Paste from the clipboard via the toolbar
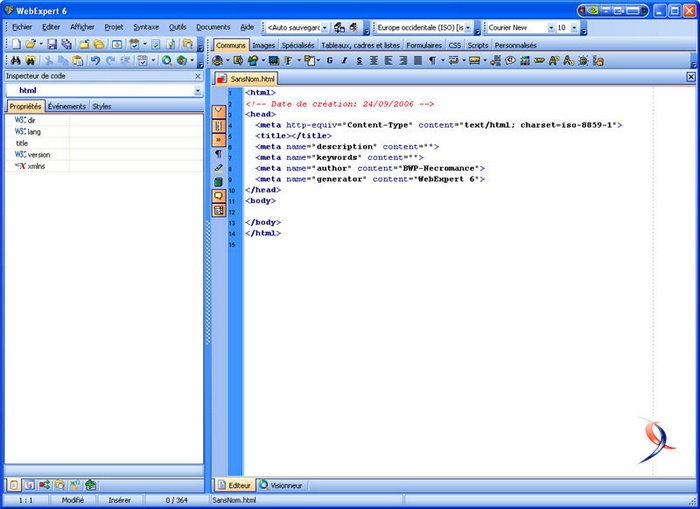The height and width of the screenshot is (509, 700). click(78, 60)
